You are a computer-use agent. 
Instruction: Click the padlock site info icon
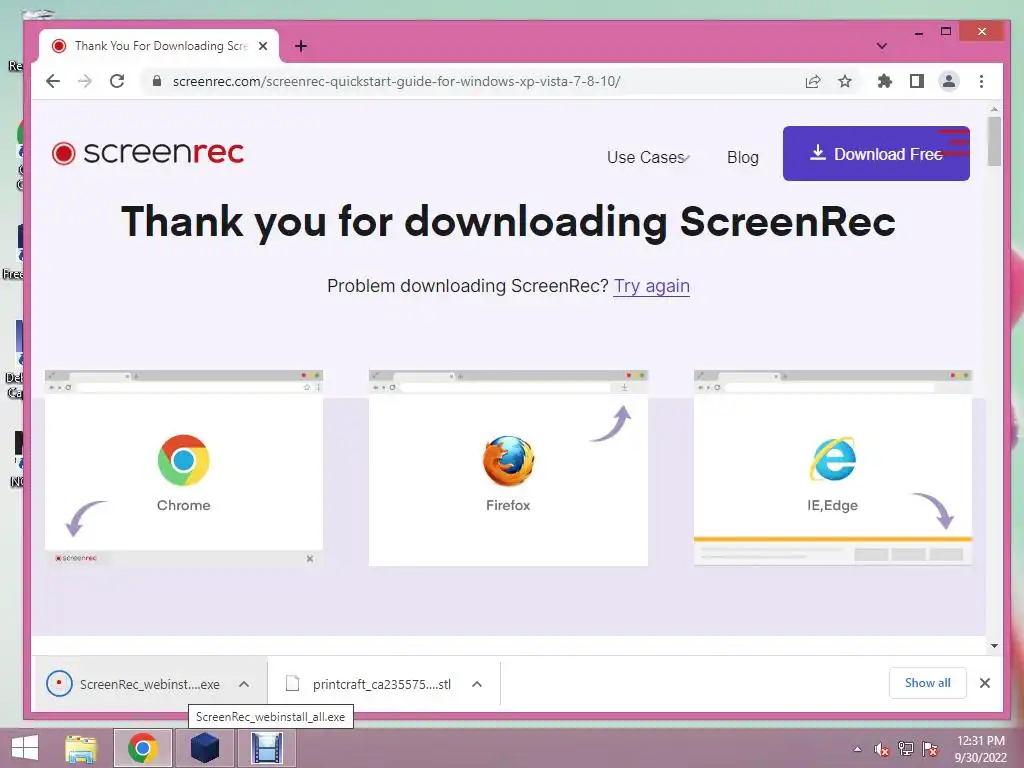(156, 81)
